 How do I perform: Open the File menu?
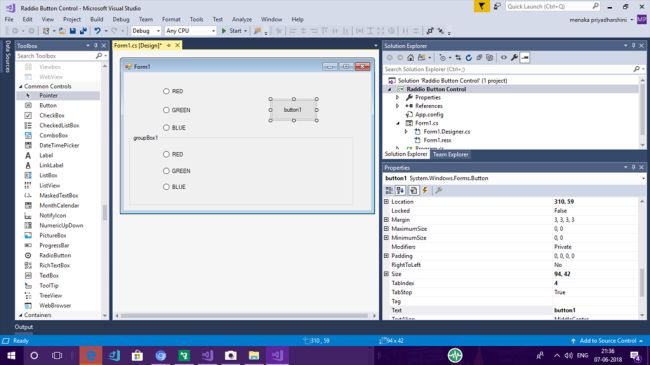9,19
